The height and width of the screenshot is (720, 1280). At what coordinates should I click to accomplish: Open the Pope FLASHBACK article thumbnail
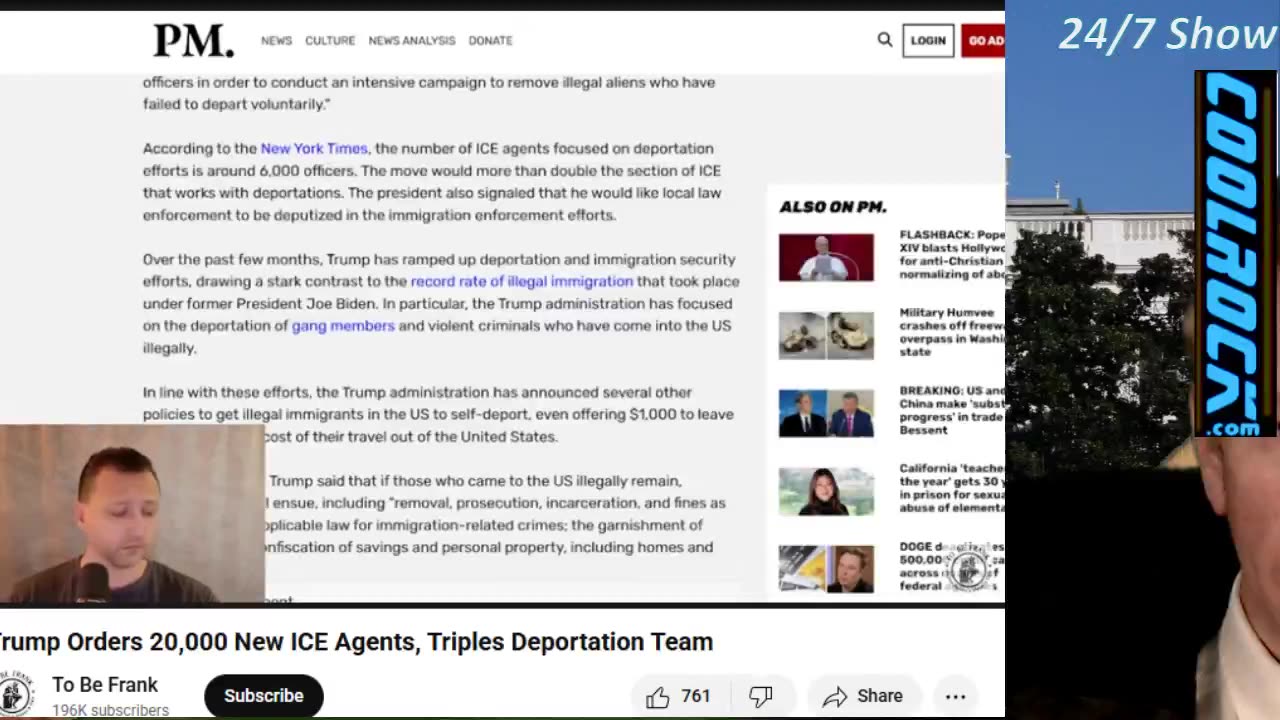point(826,257)
